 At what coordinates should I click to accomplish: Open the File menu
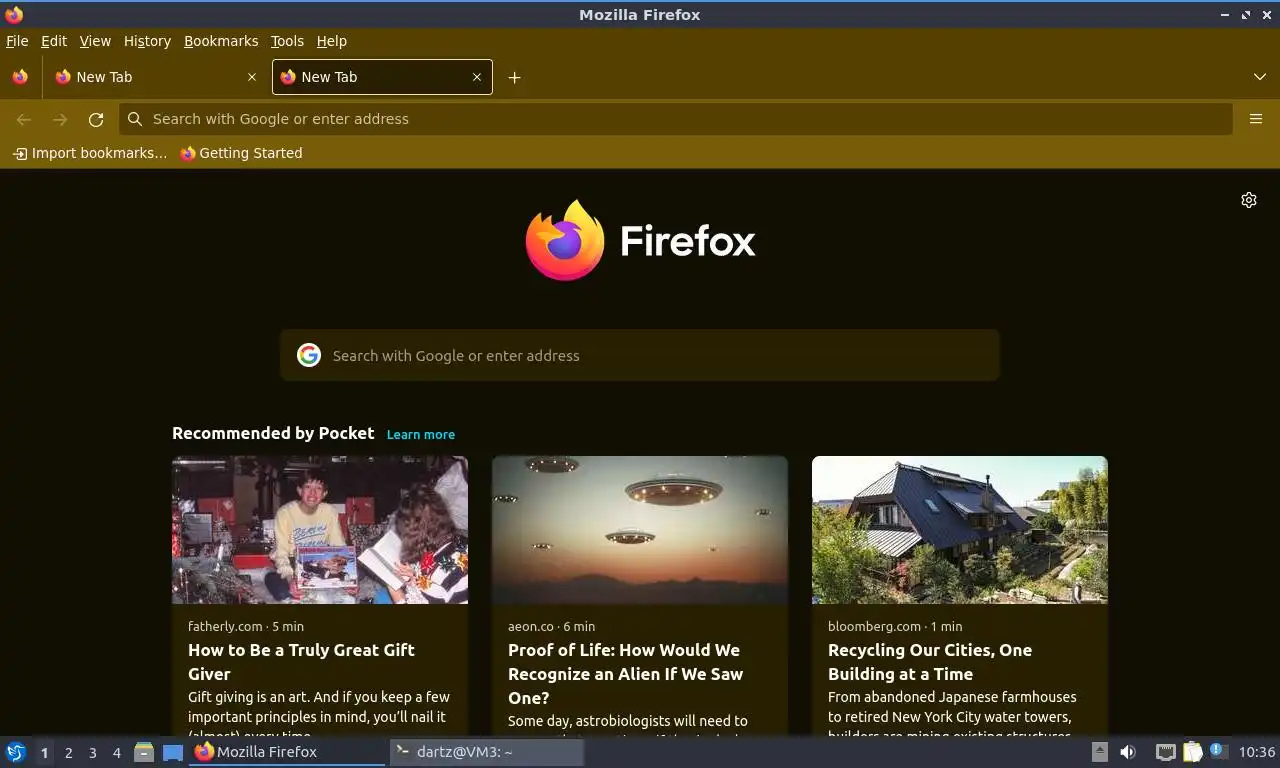pos(17,41)
